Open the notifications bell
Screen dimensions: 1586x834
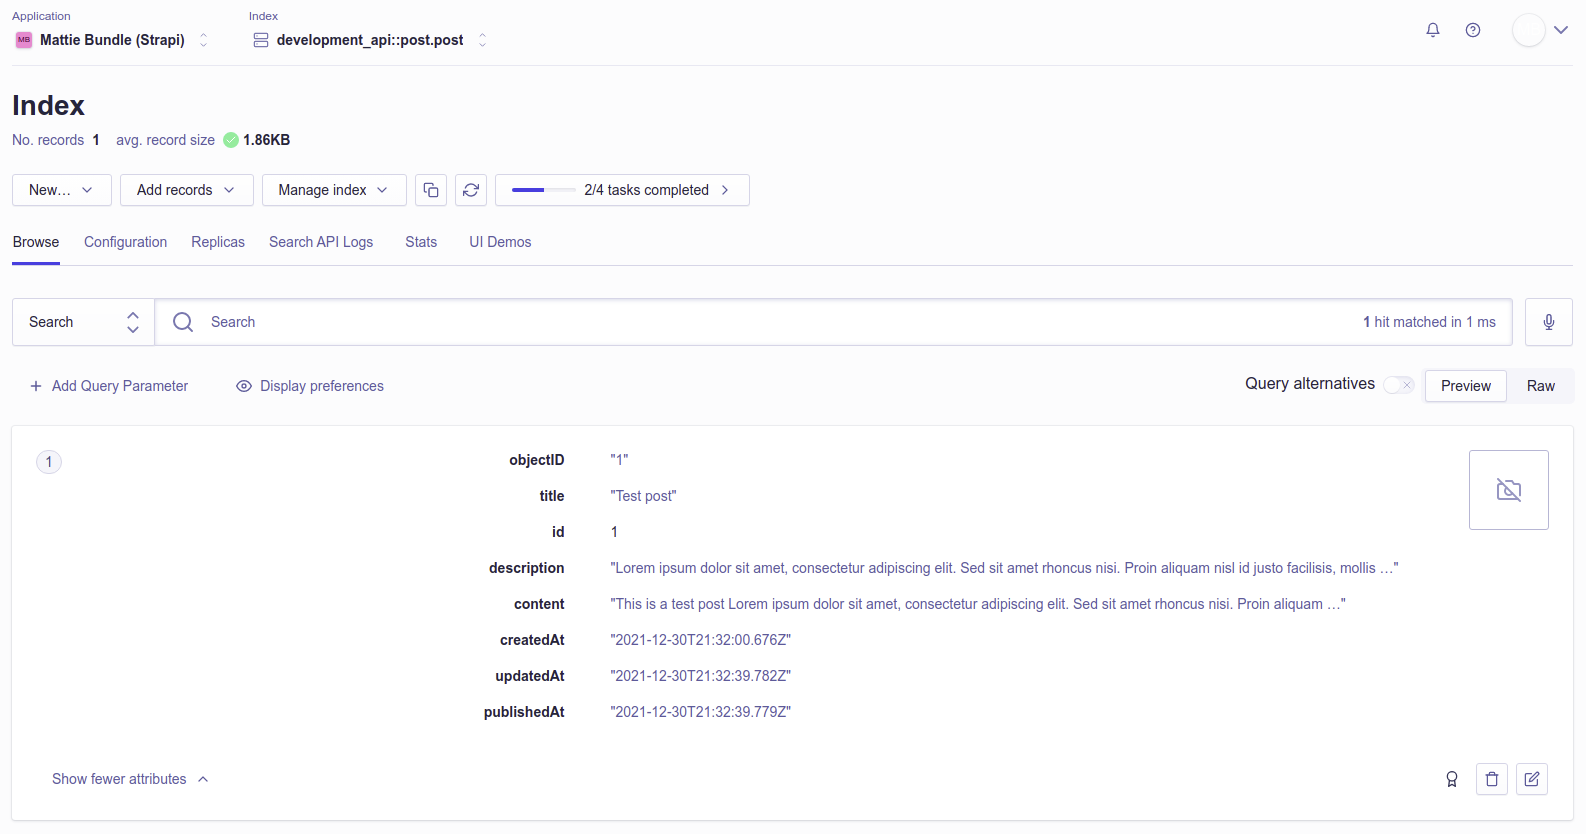pos(1433,30)
